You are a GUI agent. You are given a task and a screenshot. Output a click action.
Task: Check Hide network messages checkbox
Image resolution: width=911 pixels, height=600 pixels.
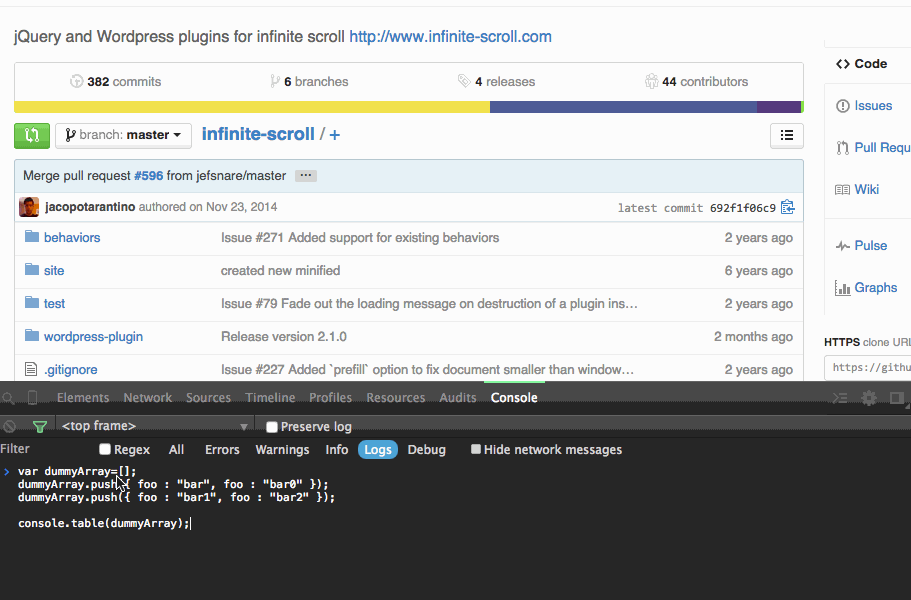475,449
